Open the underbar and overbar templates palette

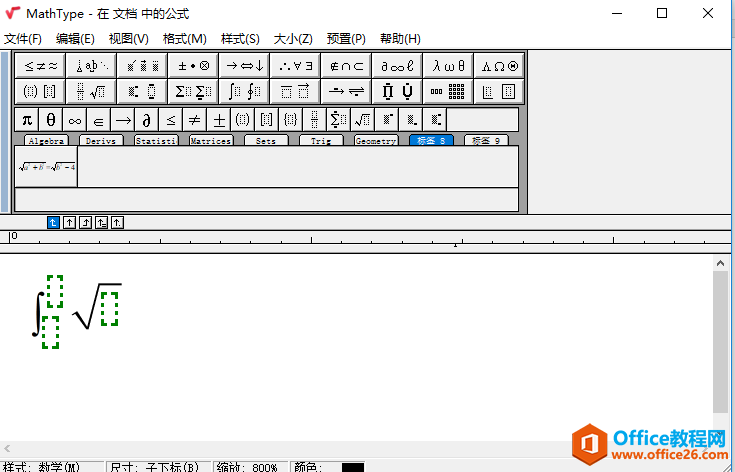295,91
